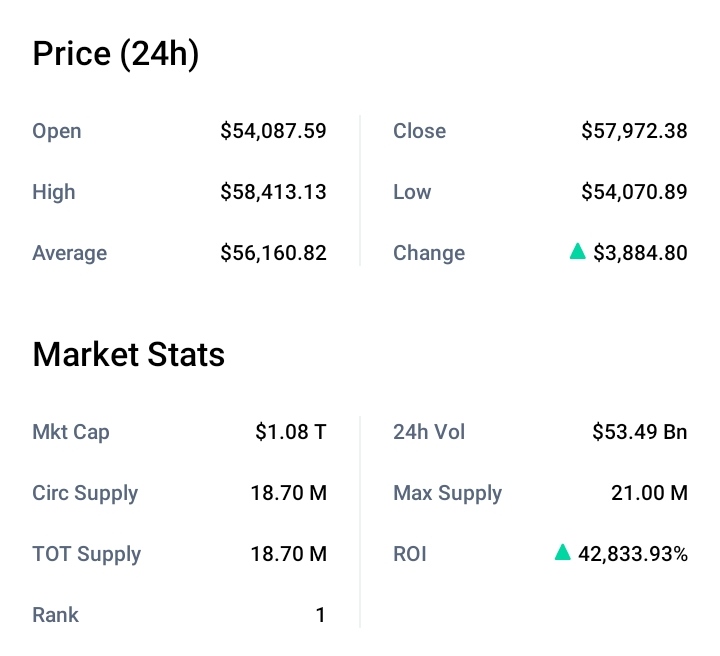Image resolution: width=720 pixels, height=656 pixels.
Task: Click the Change amount $3,884.80
Action: tap(640, 253)
